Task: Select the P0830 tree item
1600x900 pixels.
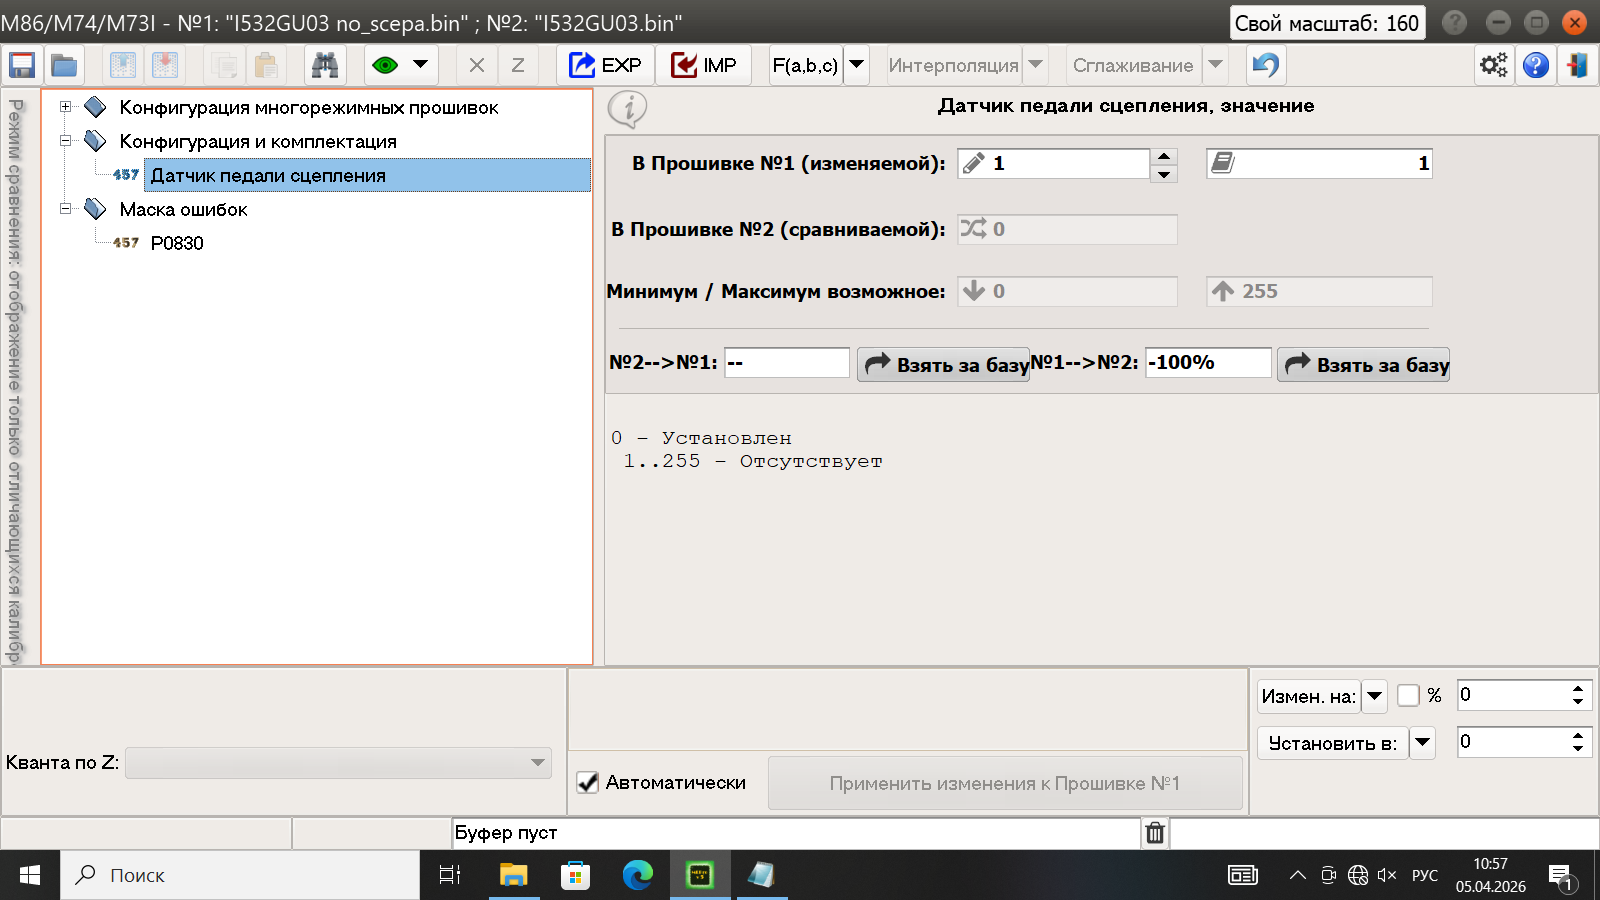Action: pyautogui.click(x=177, y=243)
